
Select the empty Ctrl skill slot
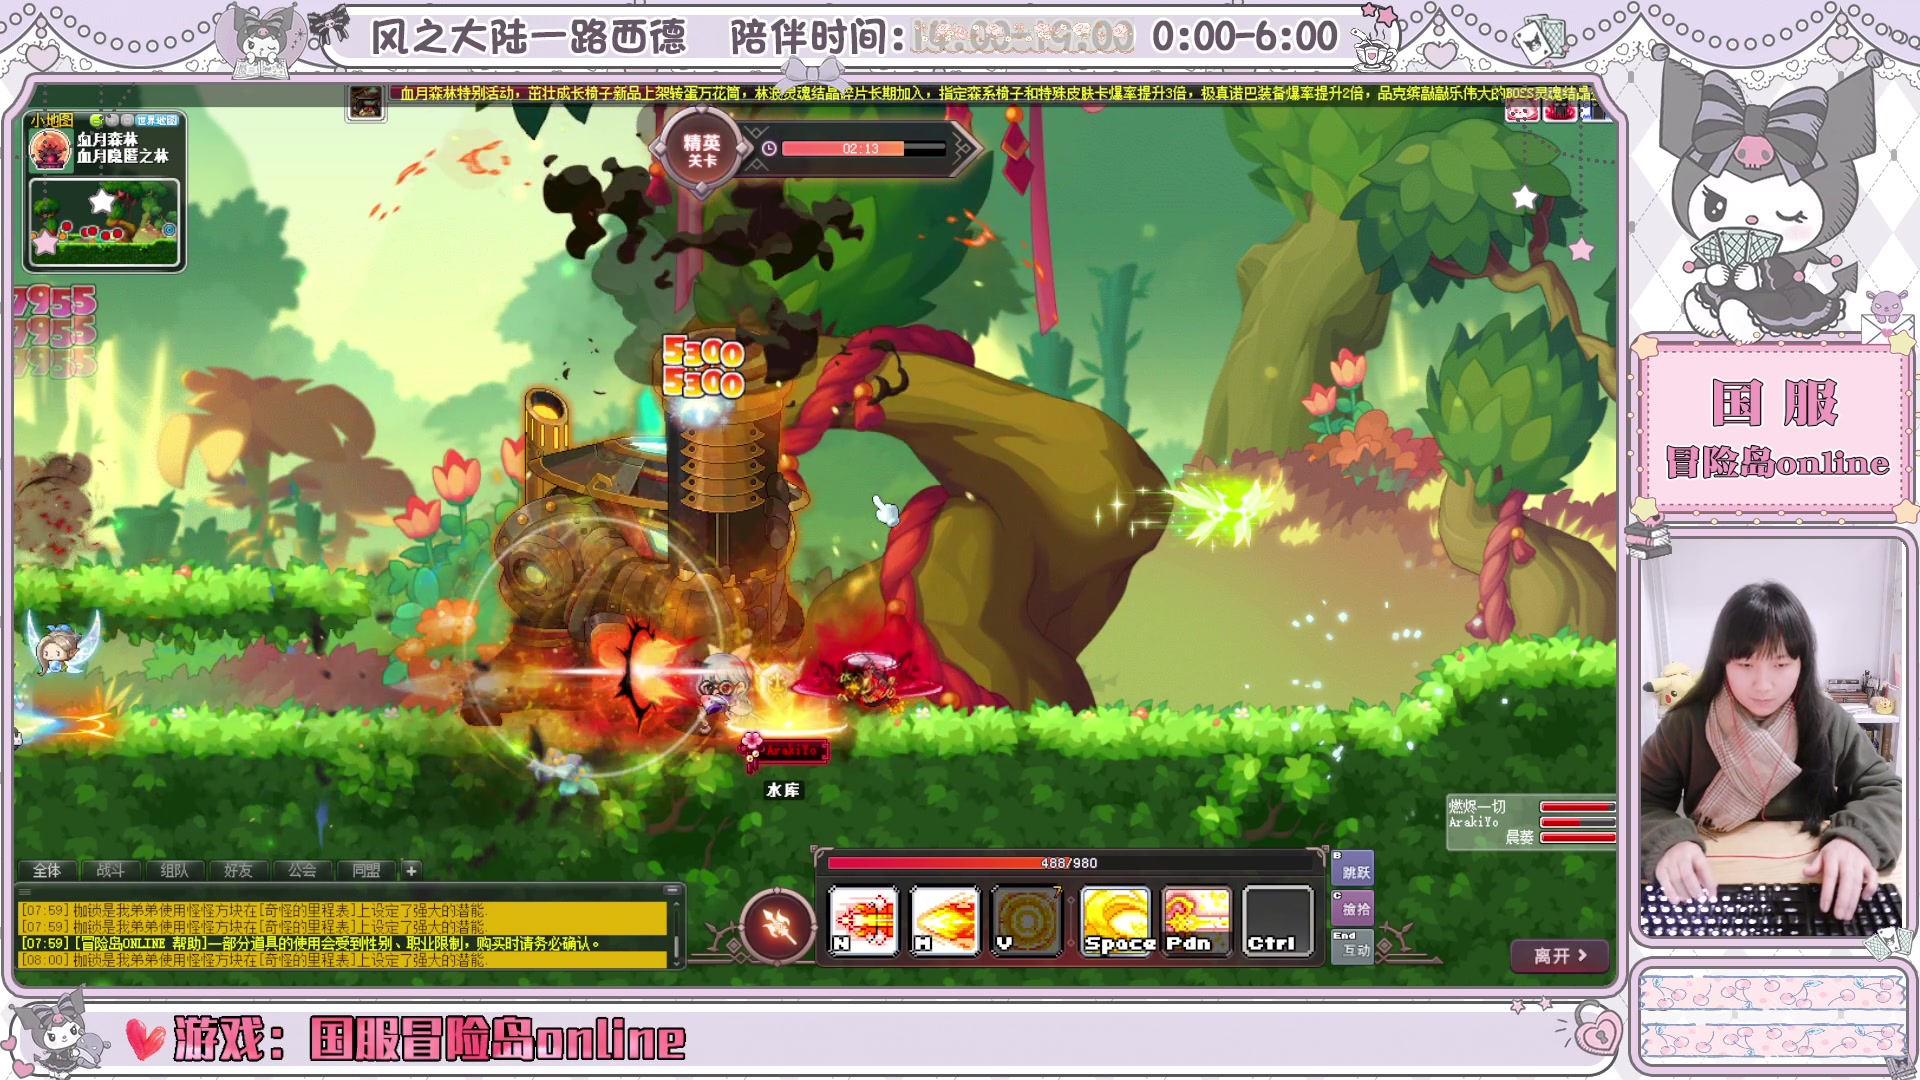tap(1278, 921)
